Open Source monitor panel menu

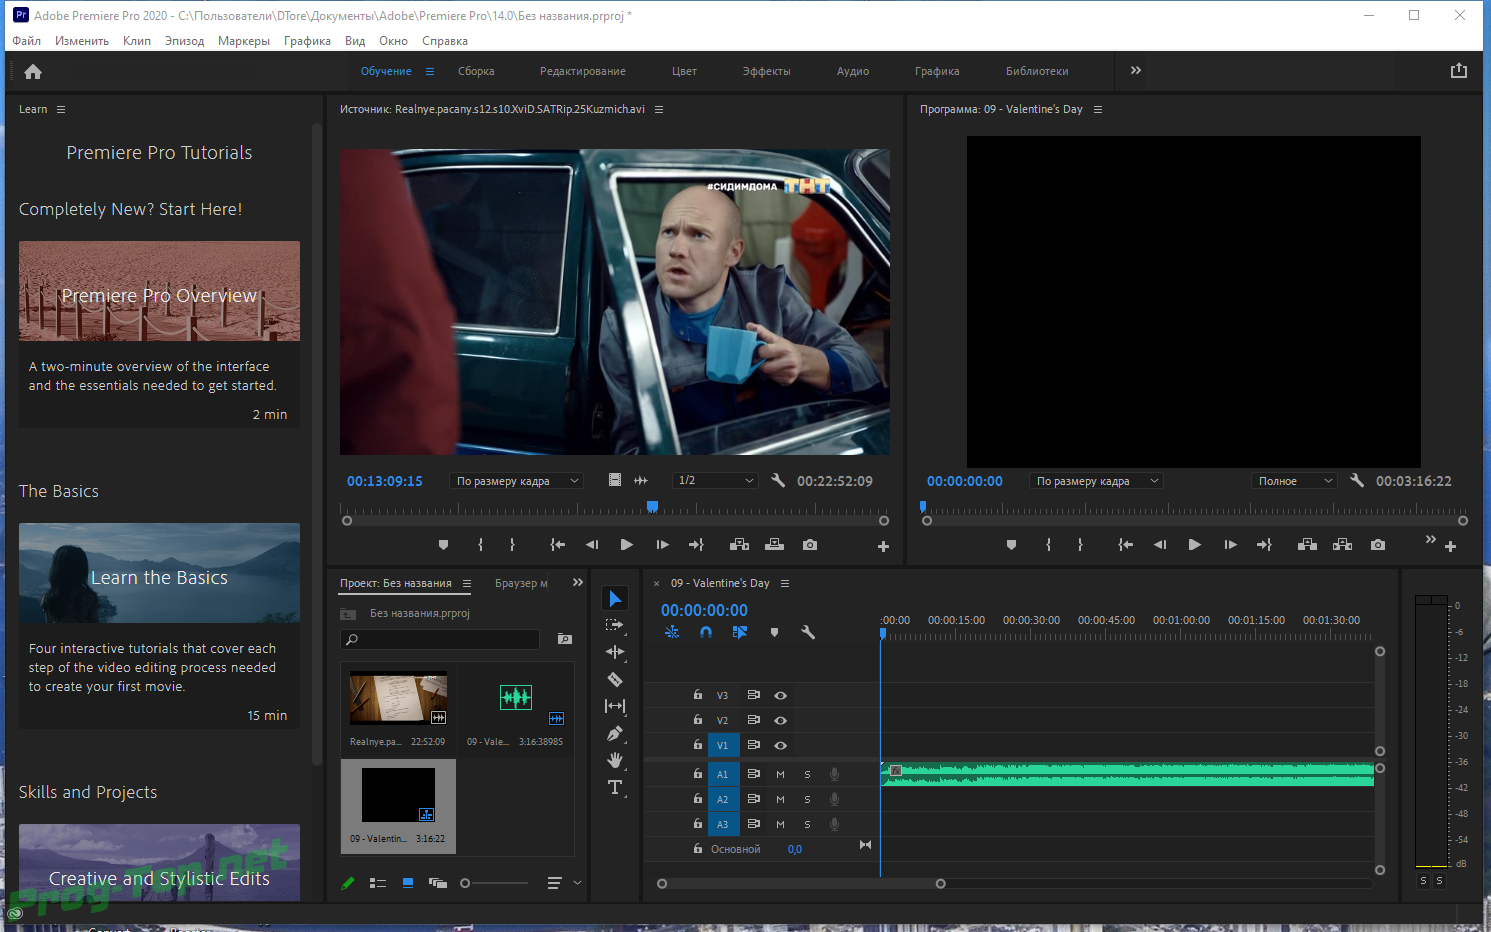pyautogui.click(x=658, y=109)
